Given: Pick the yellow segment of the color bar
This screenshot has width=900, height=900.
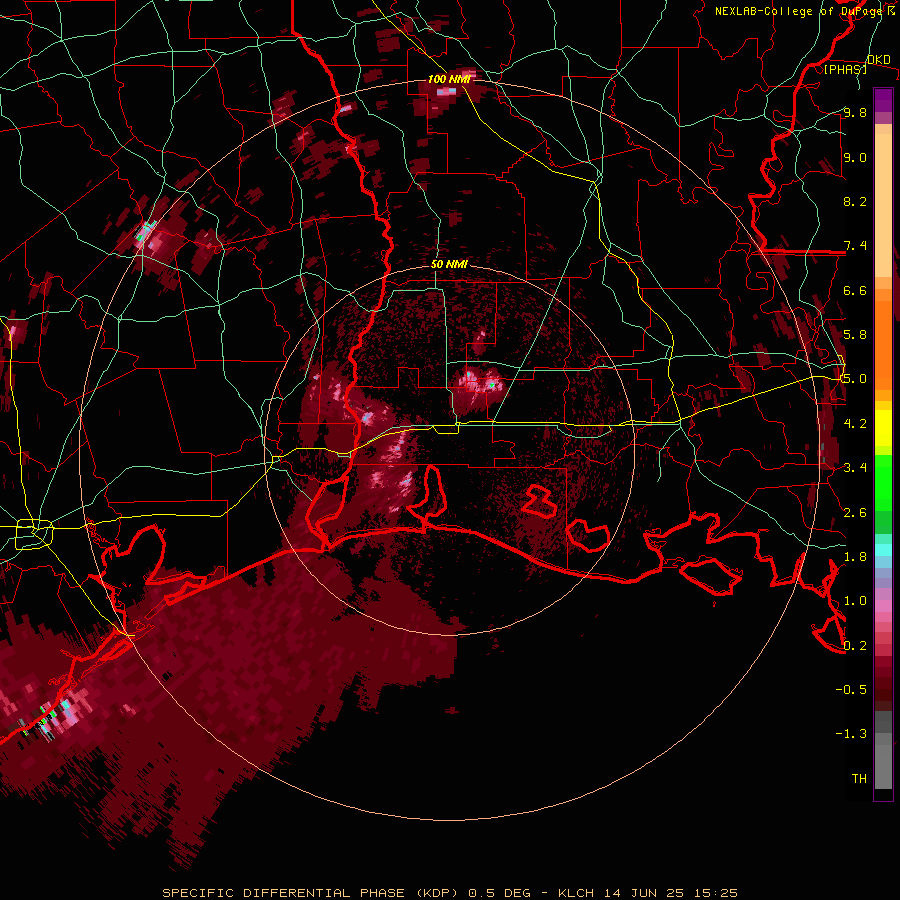Looking at the screenshot, I should (883, 428).
